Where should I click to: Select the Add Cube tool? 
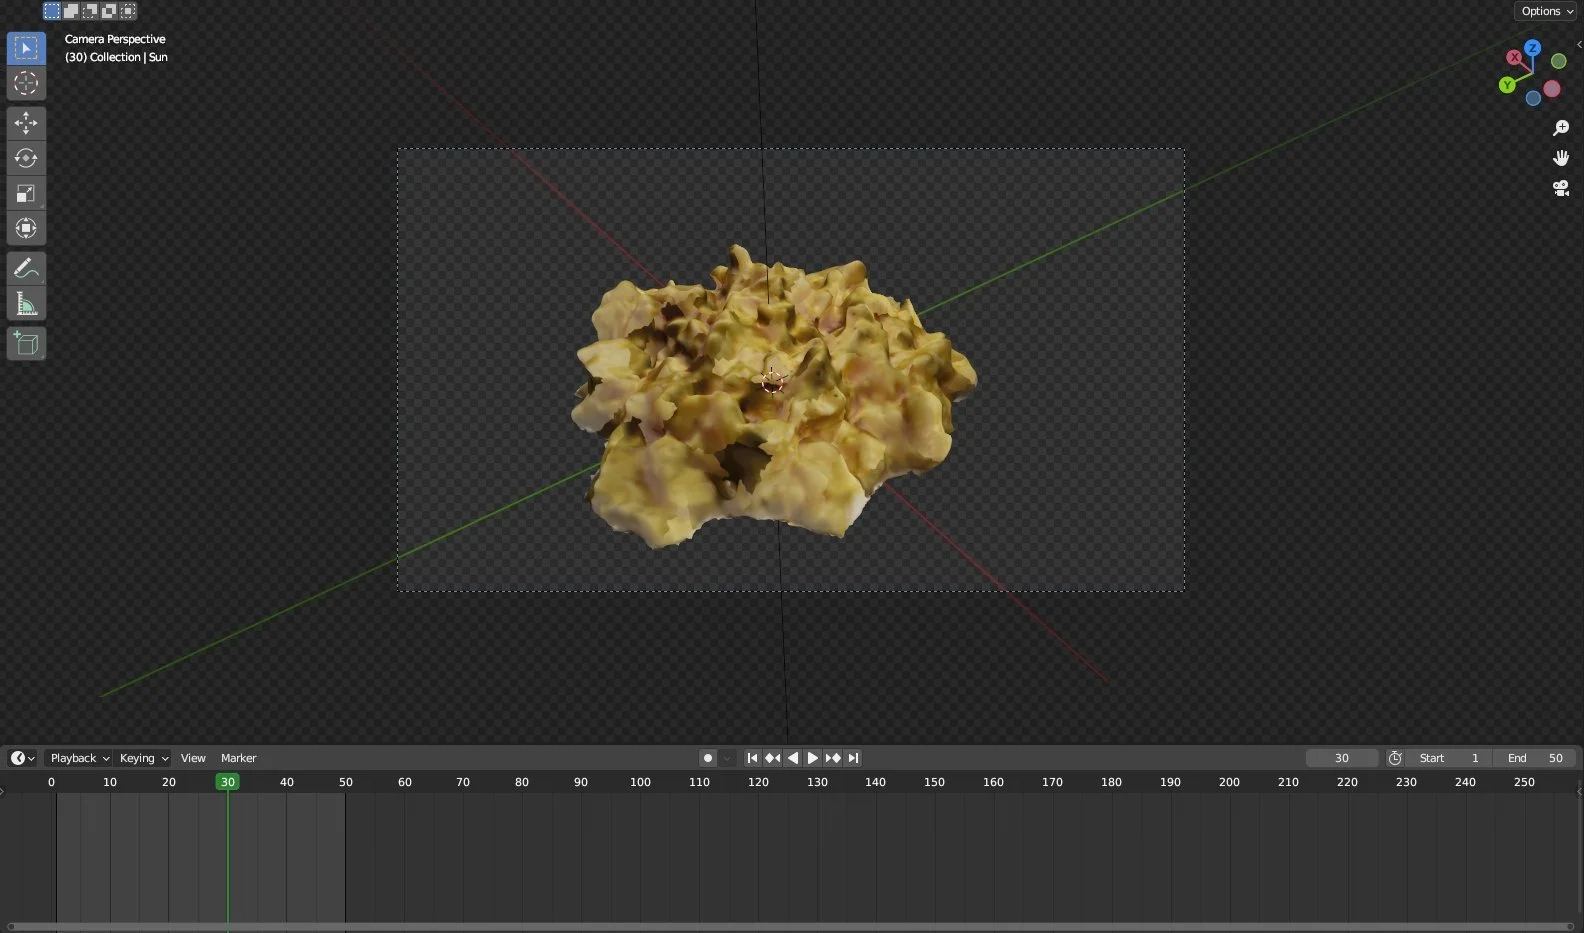[x=26, y=344]
